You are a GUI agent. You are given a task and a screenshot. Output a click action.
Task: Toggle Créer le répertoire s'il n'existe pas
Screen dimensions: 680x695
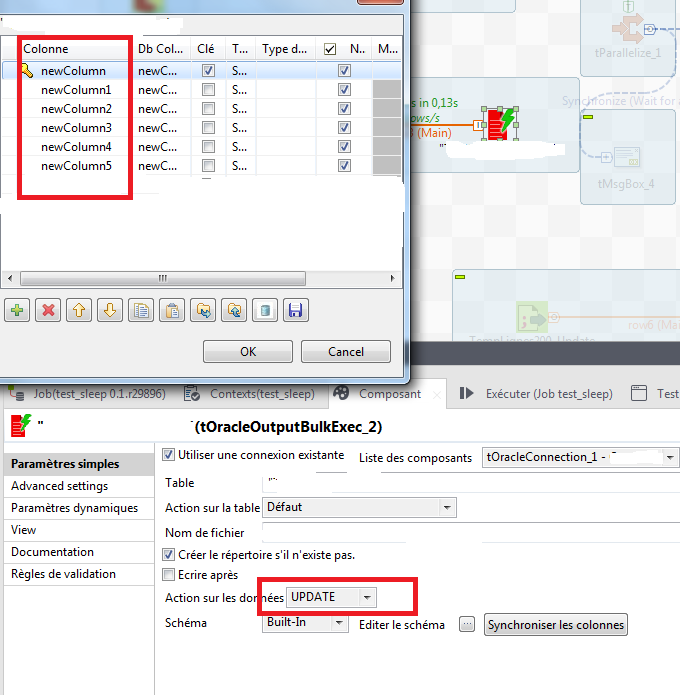click(168, 554)
